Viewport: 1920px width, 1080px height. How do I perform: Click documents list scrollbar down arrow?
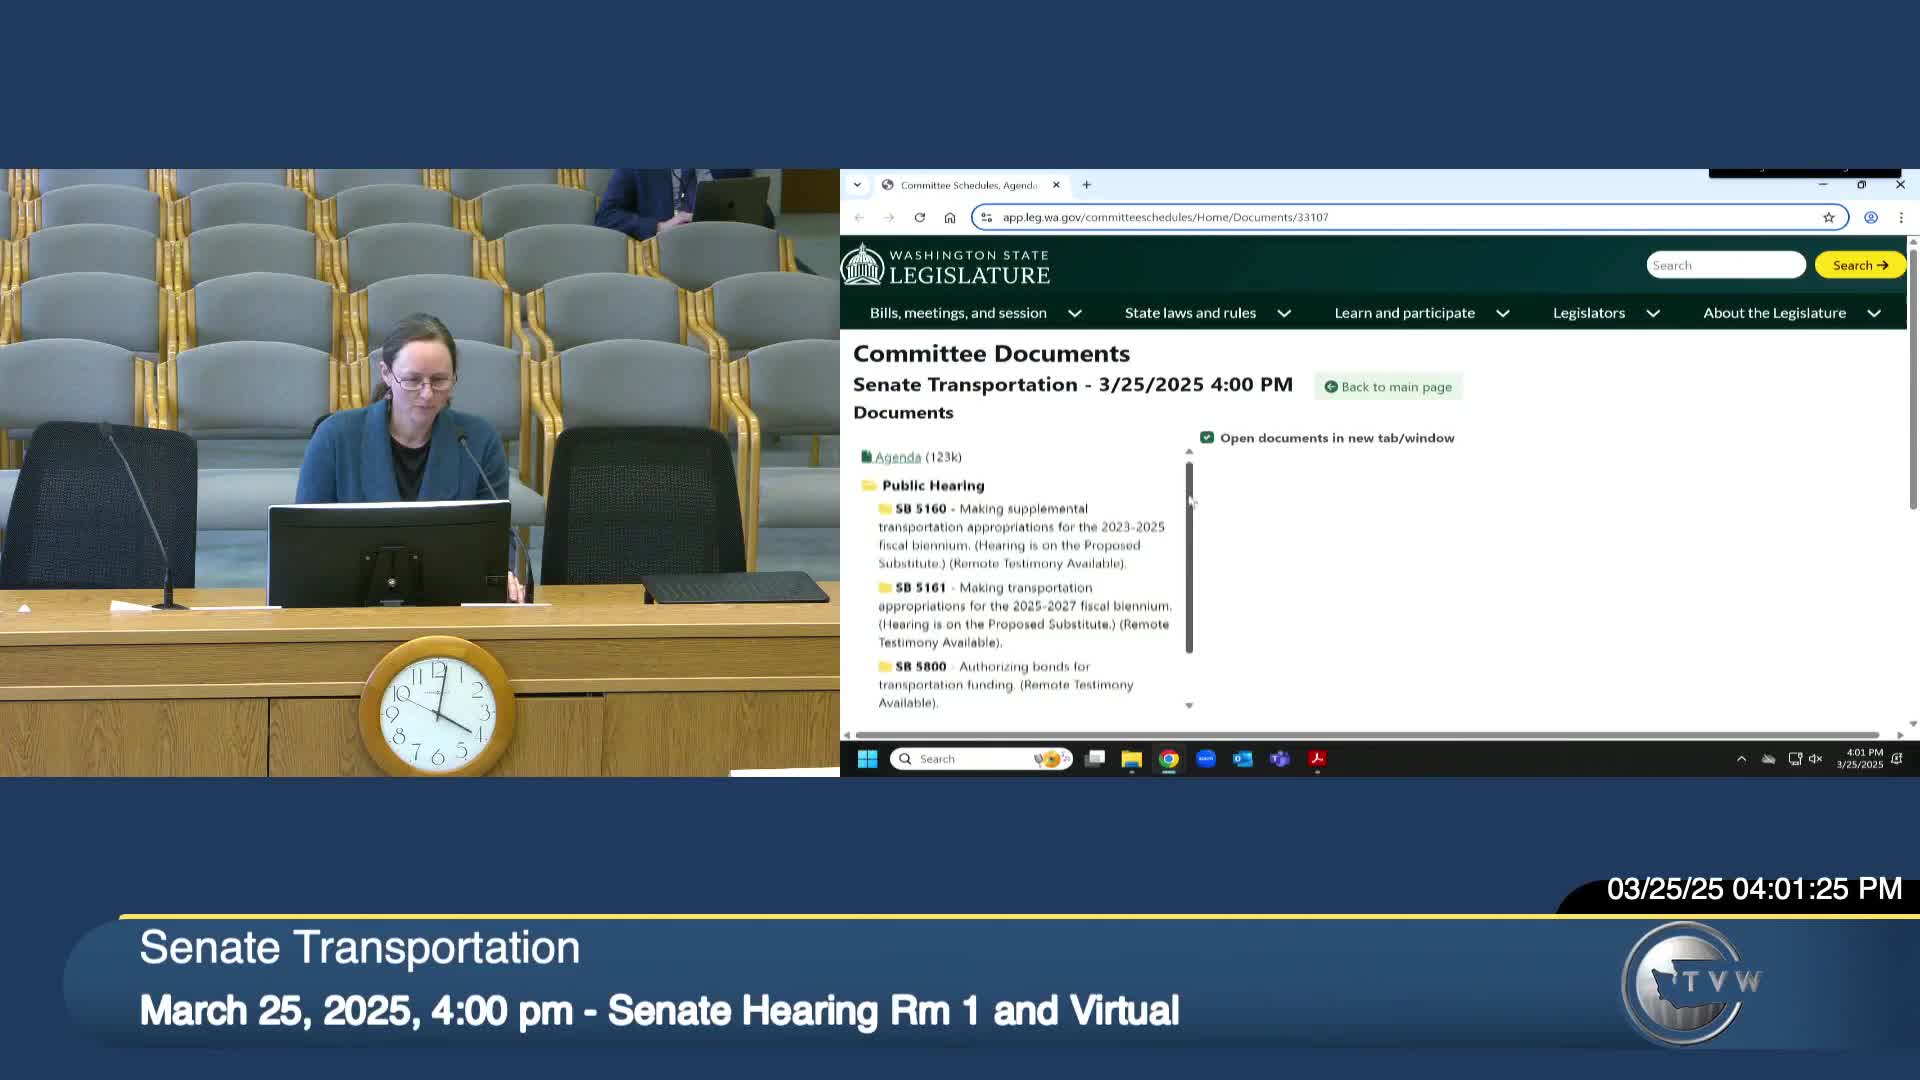[1189, 705]
